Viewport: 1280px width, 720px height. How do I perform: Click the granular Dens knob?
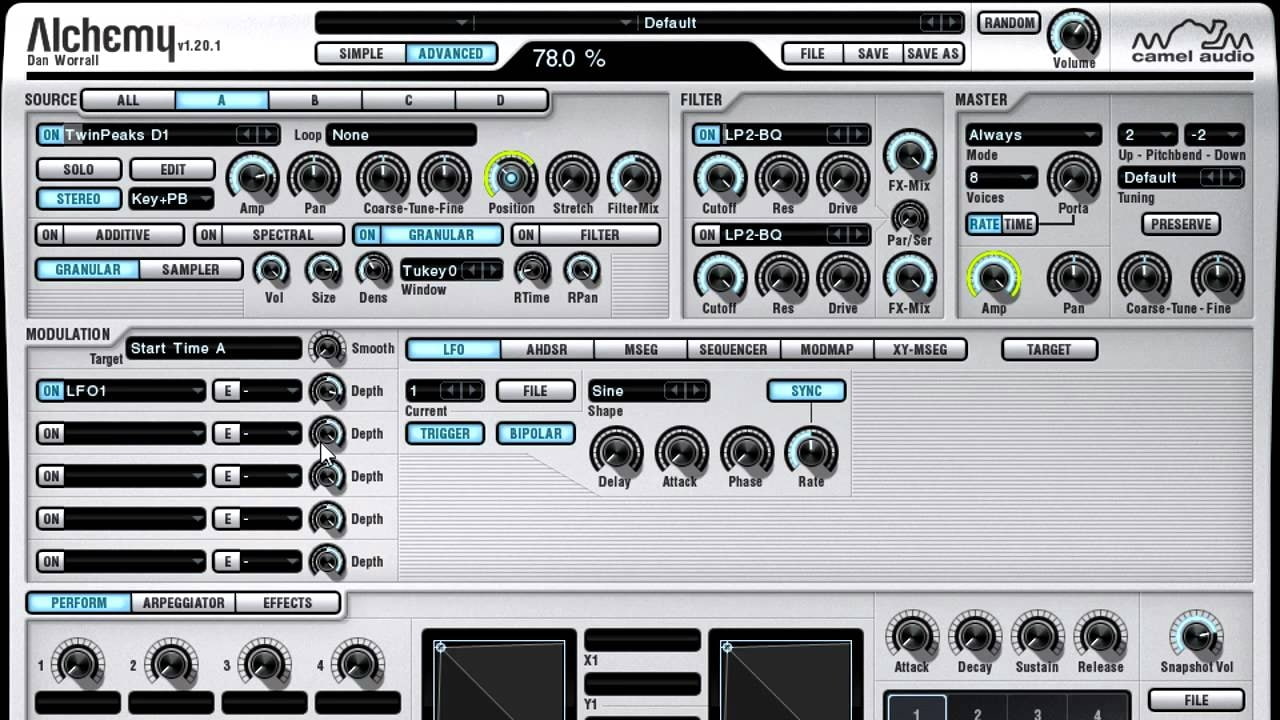373,269
